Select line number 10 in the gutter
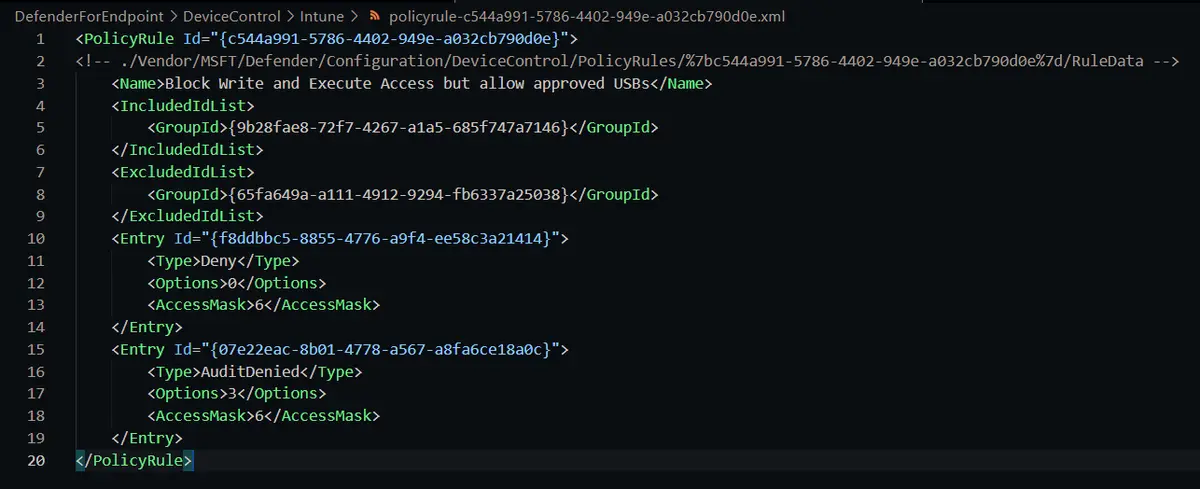The width and height of the screenshot is (1200, 489). pyautogui.click(x=35, y=238)
